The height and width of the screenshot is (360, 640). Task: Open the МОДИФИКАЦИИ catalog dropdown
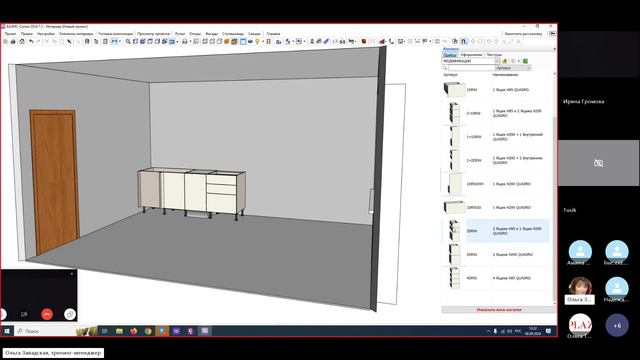coord(497,61)
